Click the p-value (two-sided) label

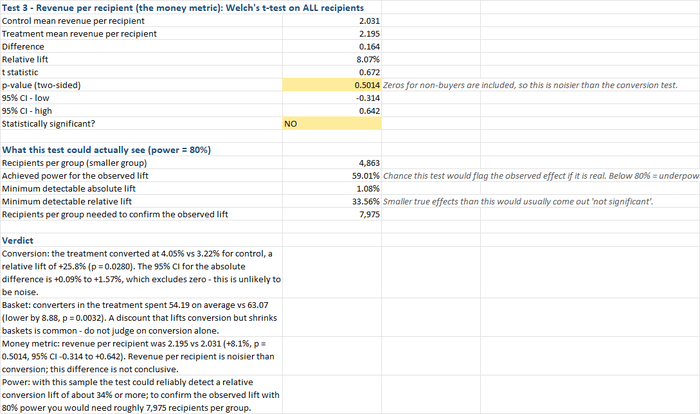pyautogui.click(x=42, y=85)
